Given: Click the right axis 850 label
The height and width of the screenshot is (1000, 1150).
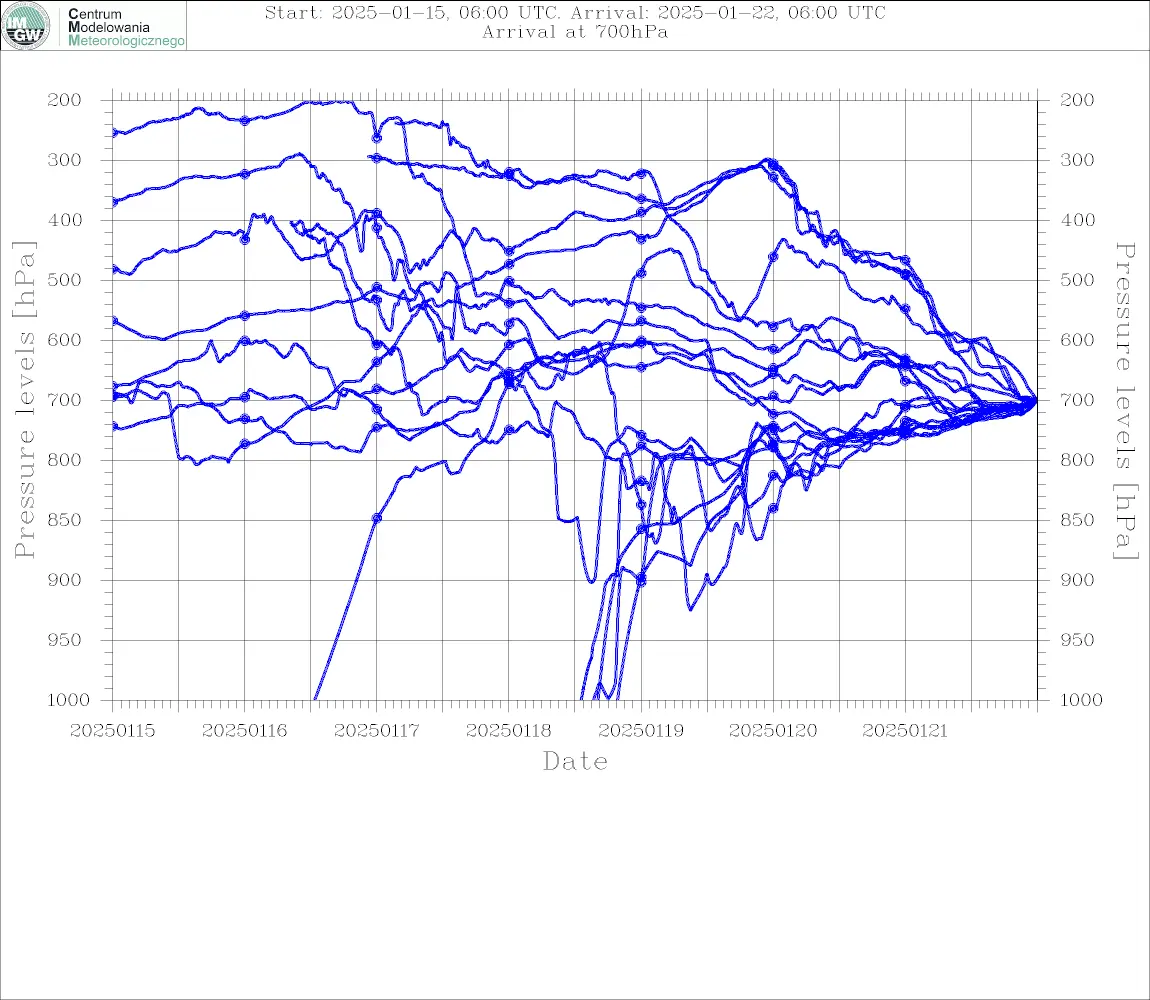Looking at the screenshot, I should coord(1077,520).
